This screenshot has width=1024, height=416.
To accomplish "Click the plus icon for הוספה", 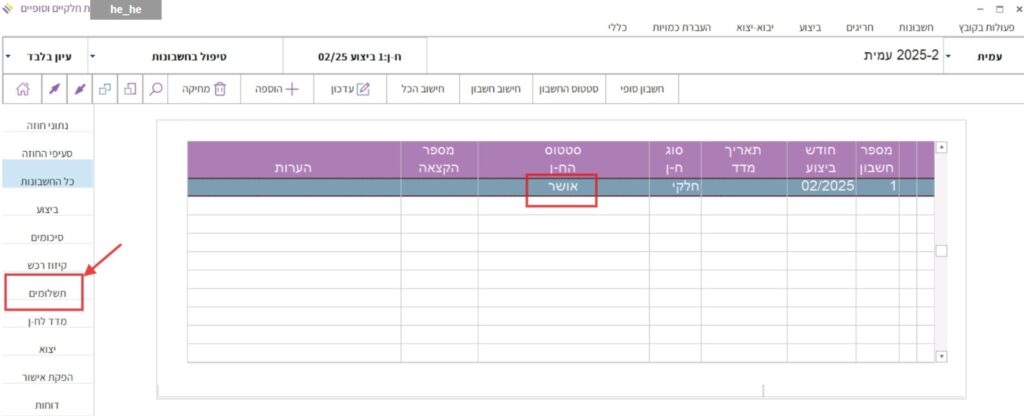I will pos(292,89).
